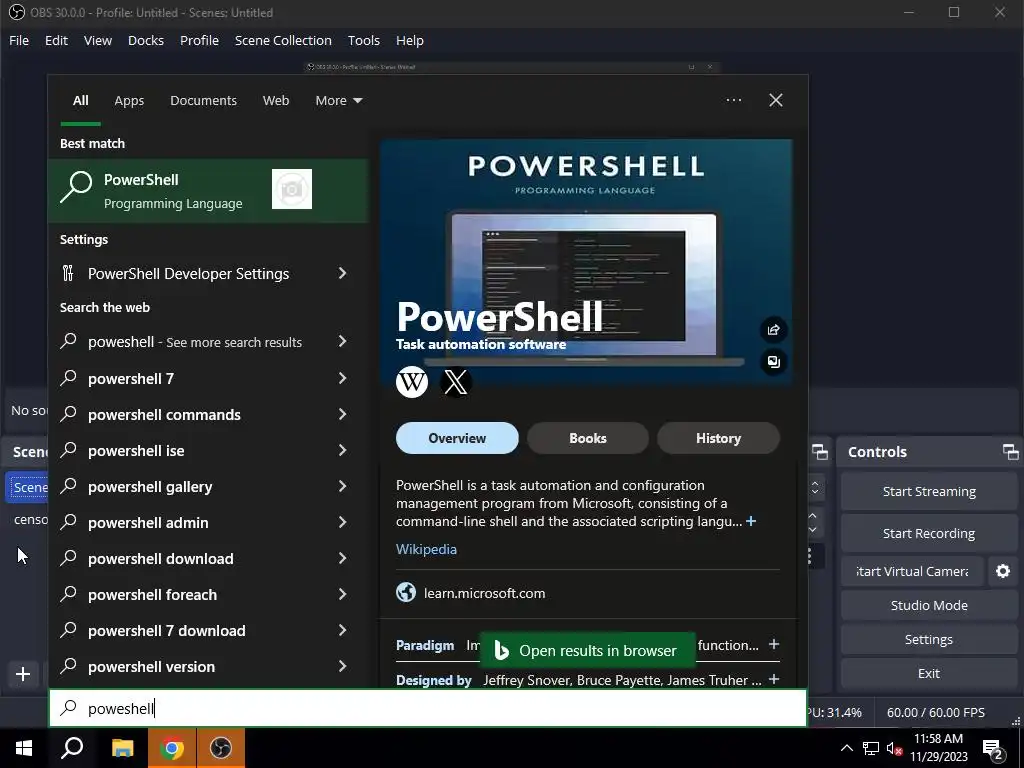The height and width of the screenshot is (768, 1024).
Task: Close the Windows search panel
Action: point(776,100)
